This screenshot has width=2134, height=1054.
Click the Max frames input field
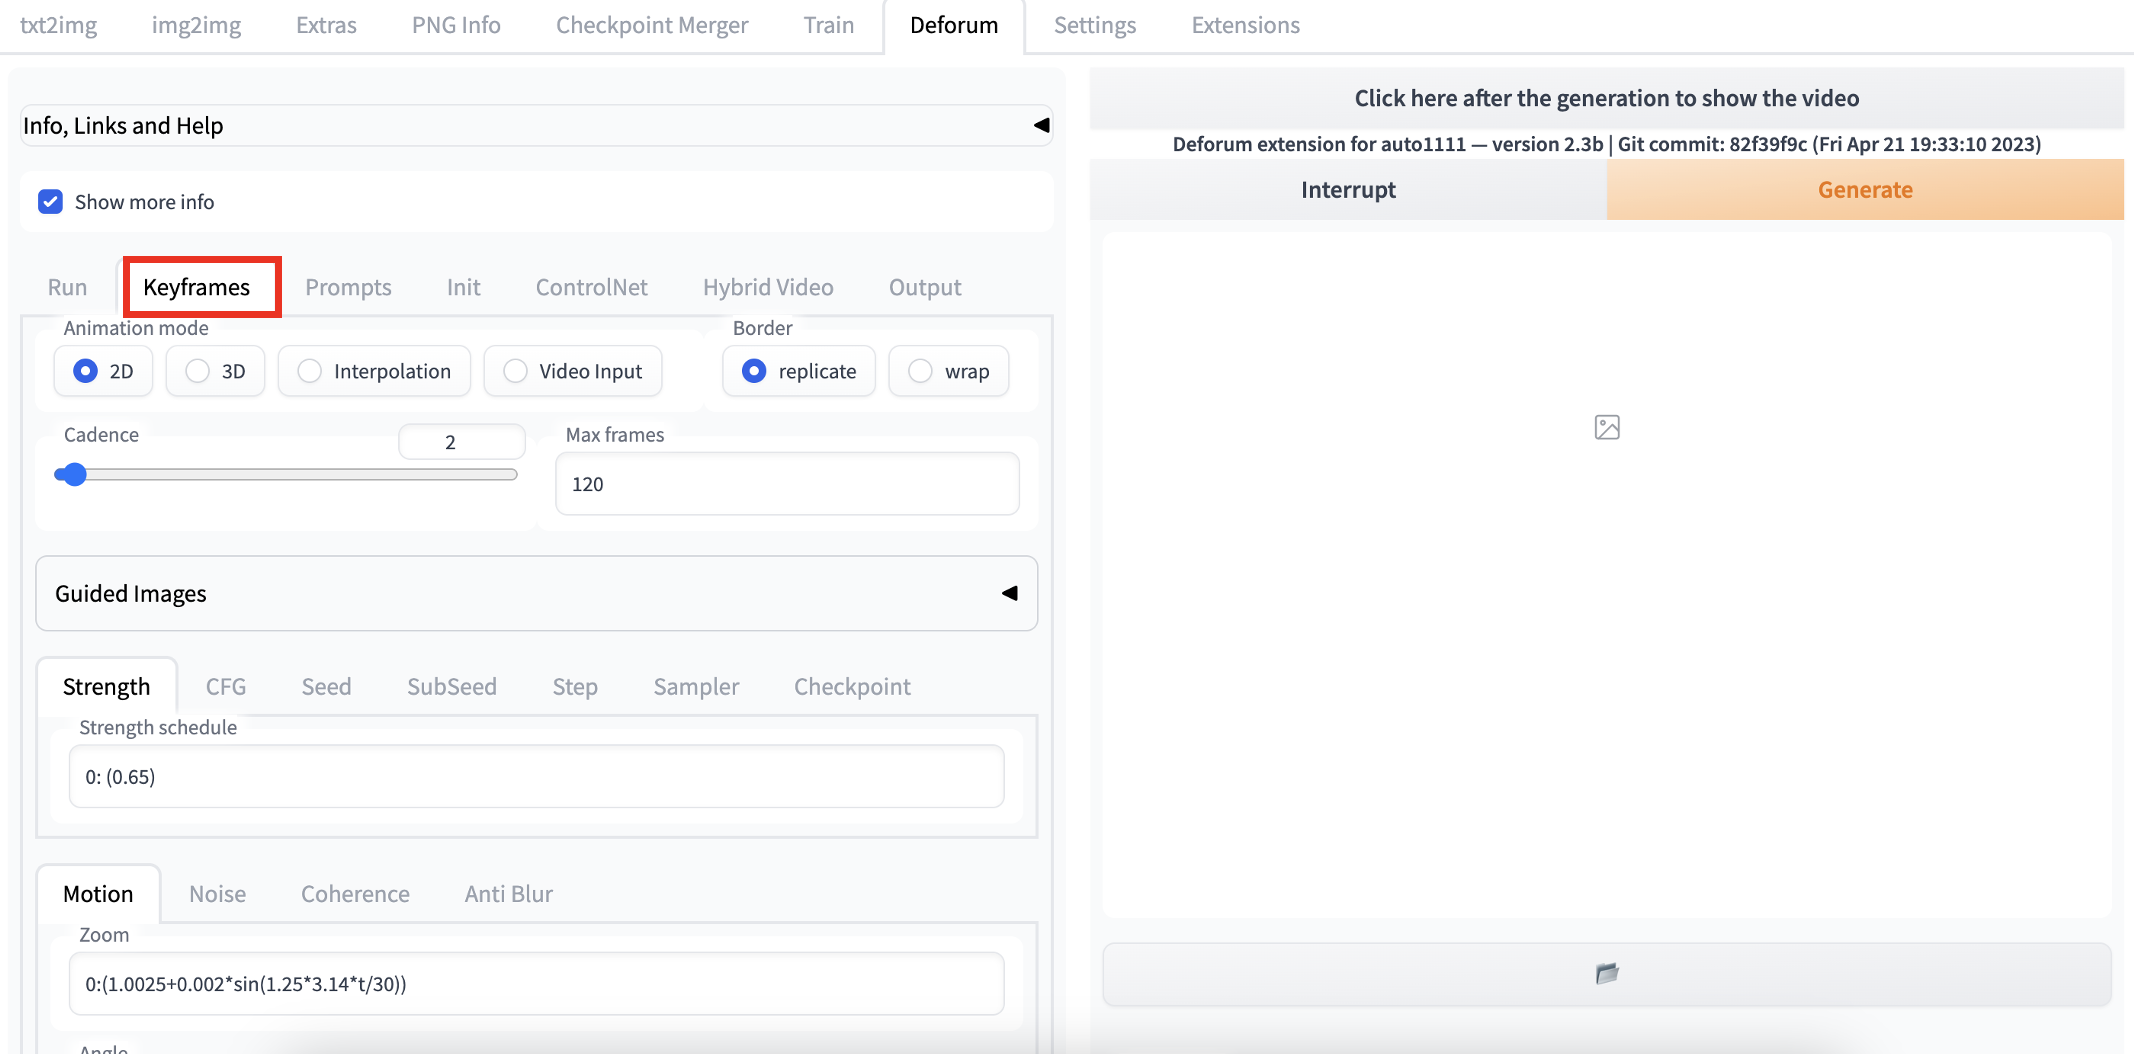tap(786, 484)
